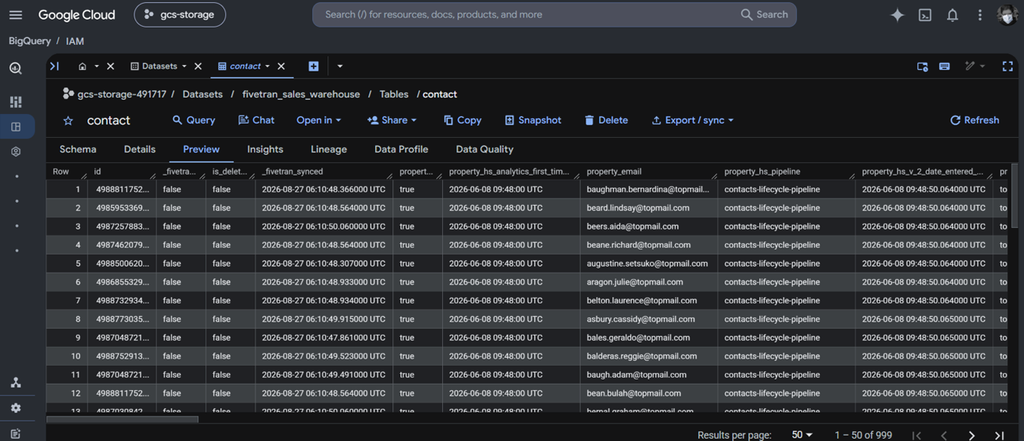
Task: Collapse the explorer pane toggle icon
Action: pyautogui.click(x=54, y=66)
